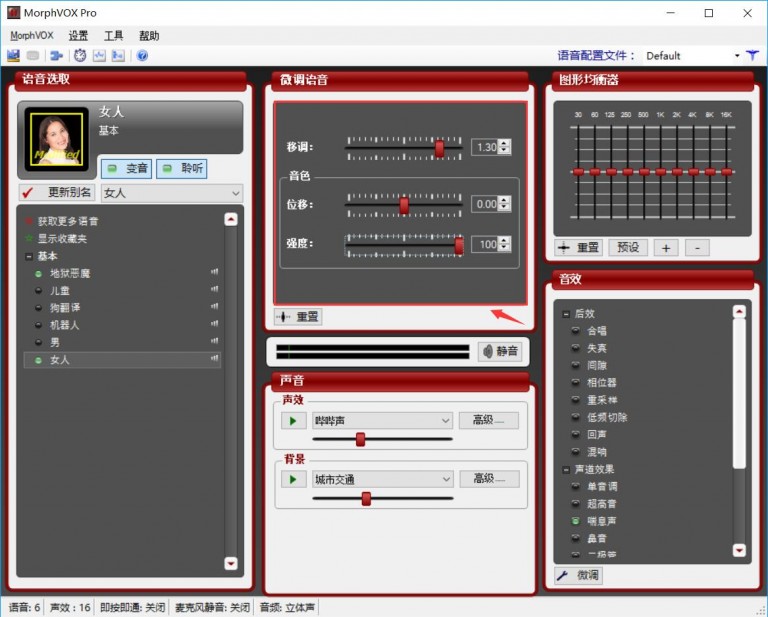The image size is (768, 617).
Task: Click the 预设 equalizer preset button
Action: coord(628,247)
